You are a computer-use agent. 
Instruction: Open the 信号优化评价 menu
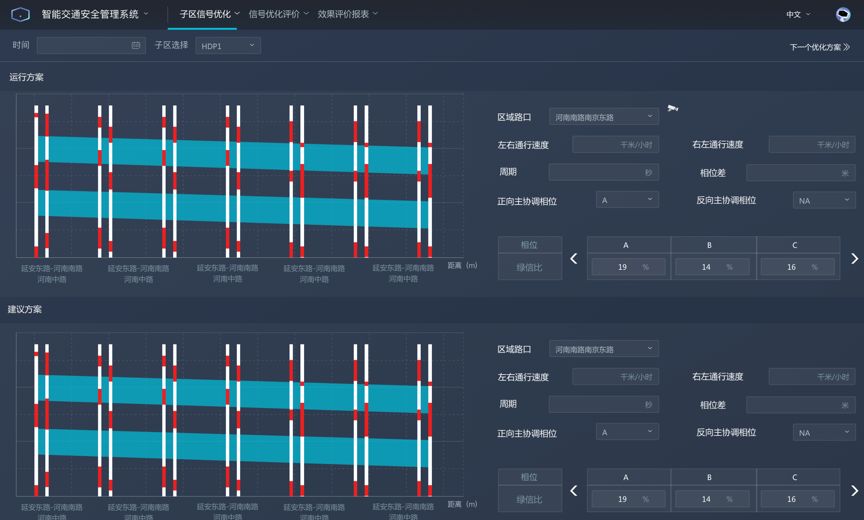tap(278, 14)
